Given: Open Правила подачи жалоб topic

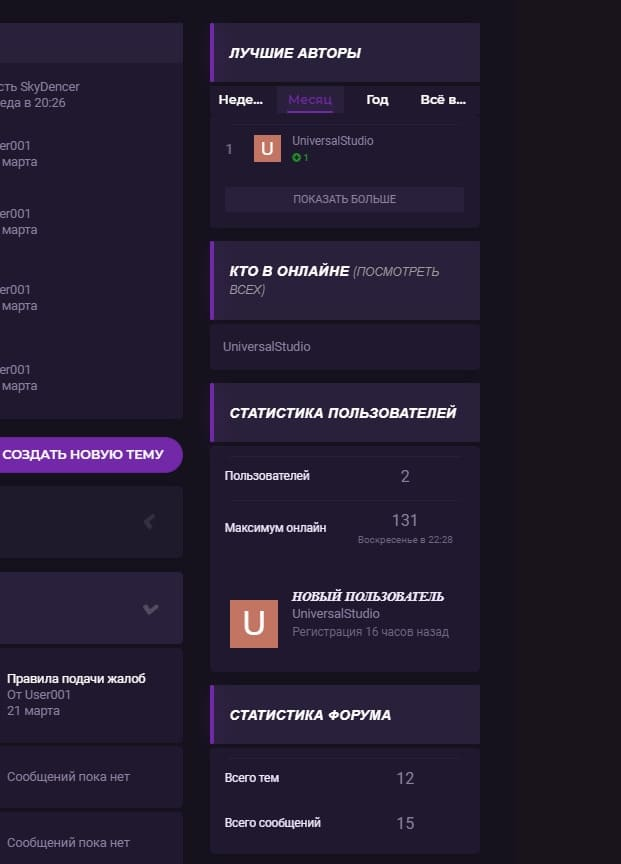Looking at the screenshot, I should [76, 679].
